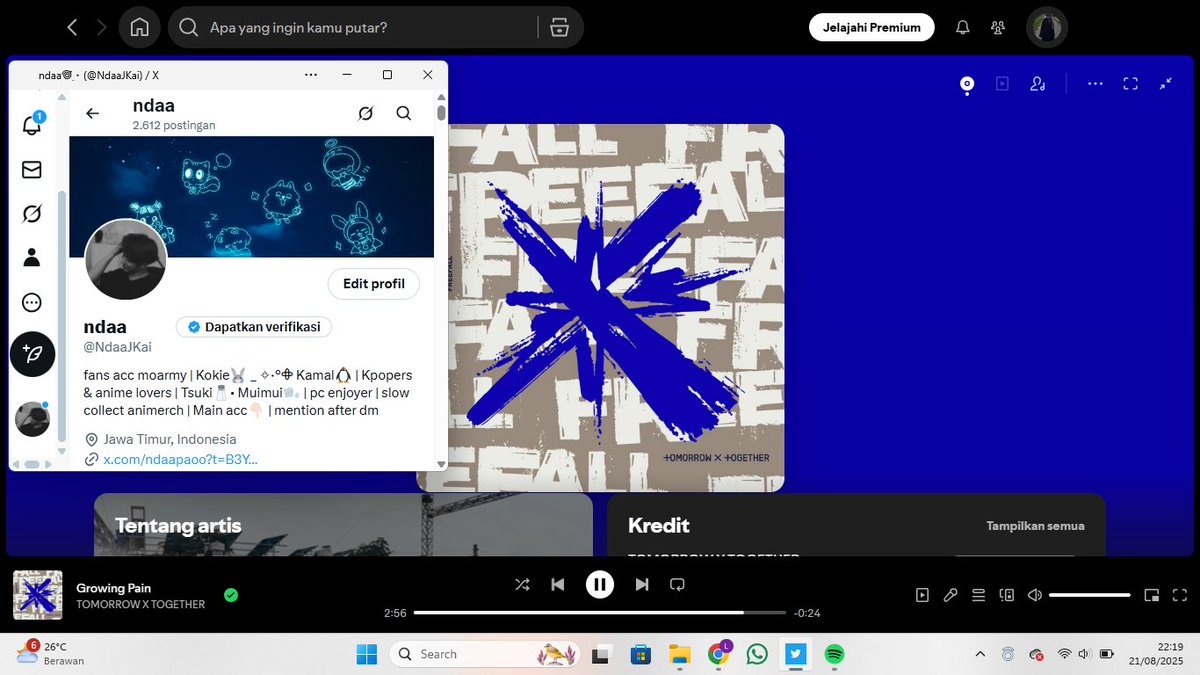The width and height of the screenshot is (1200, 675).
Task: Pause the current song
Action: pyautogui.click(x=600, y=585)
